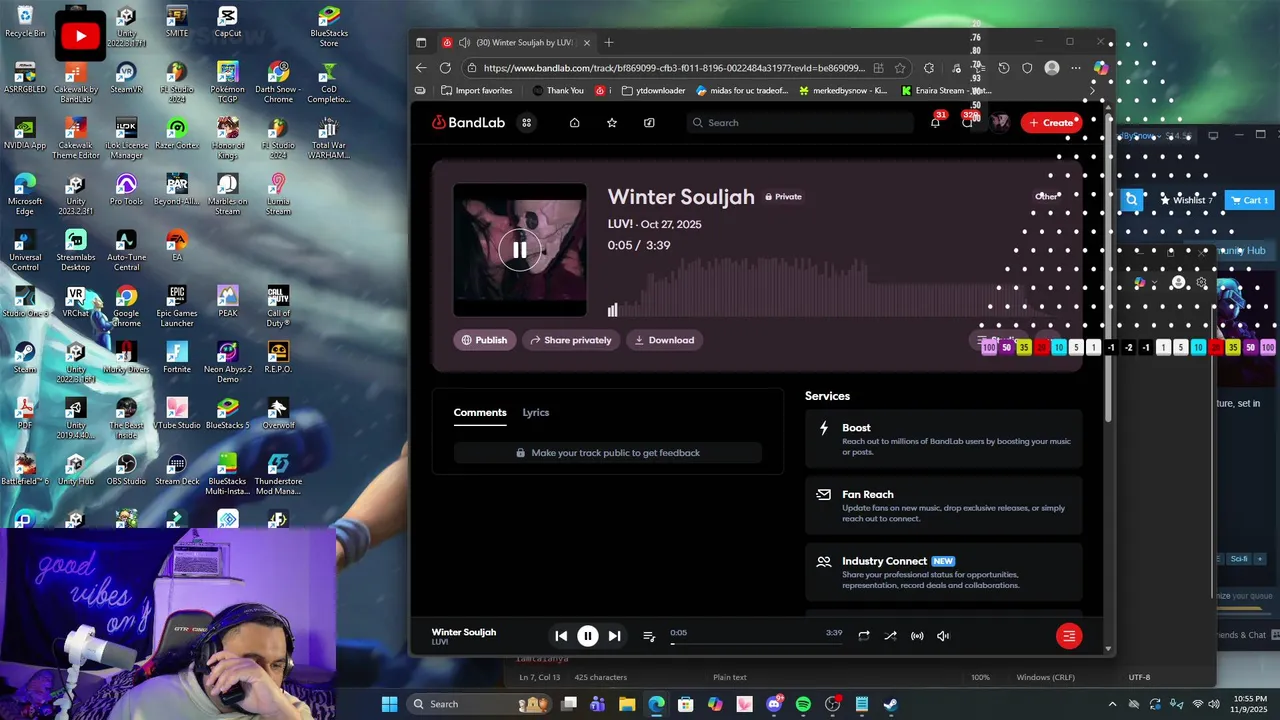
Task: Toggle repeat in player bar
Action: (x=864, y=636)
